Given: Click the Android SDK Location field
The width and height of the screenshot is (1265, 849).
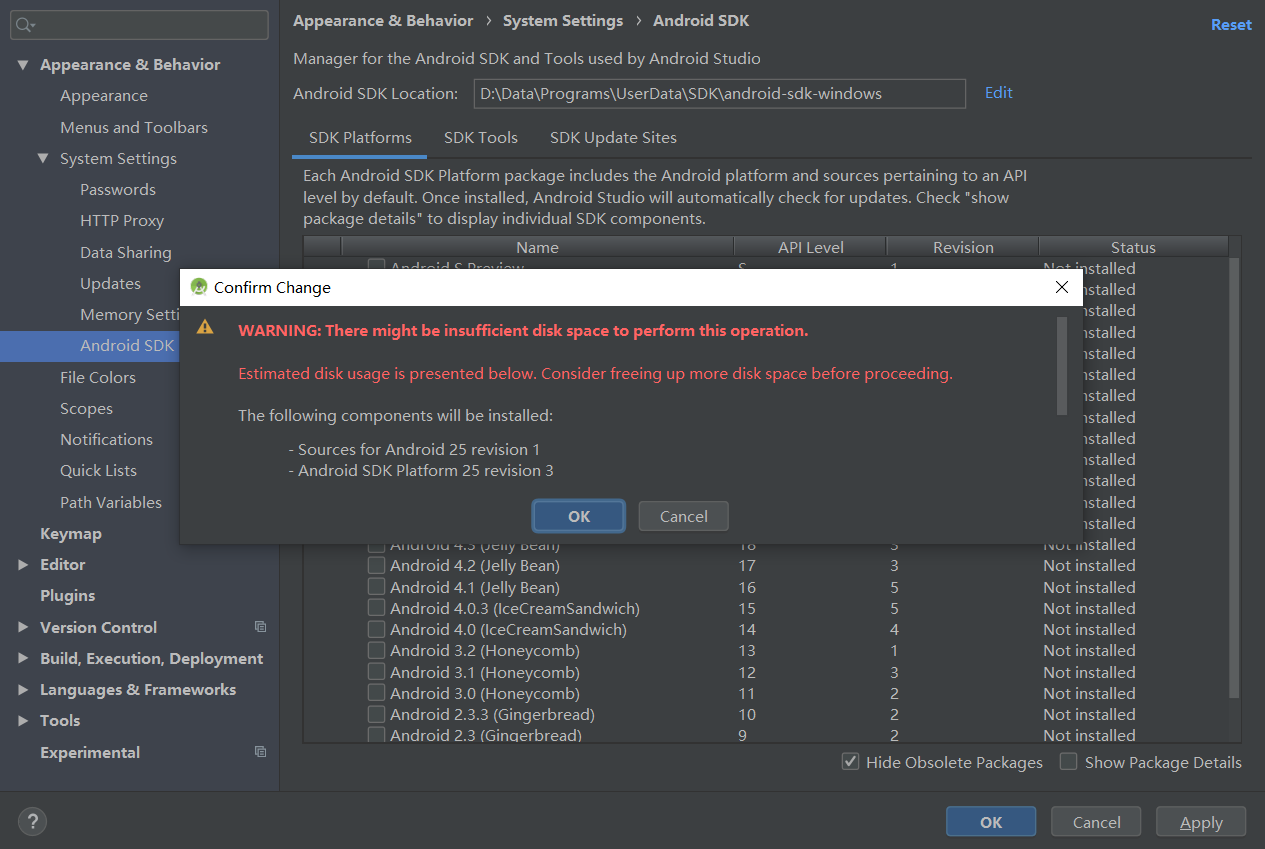Looking at the screenshot, I should [719, 93].
